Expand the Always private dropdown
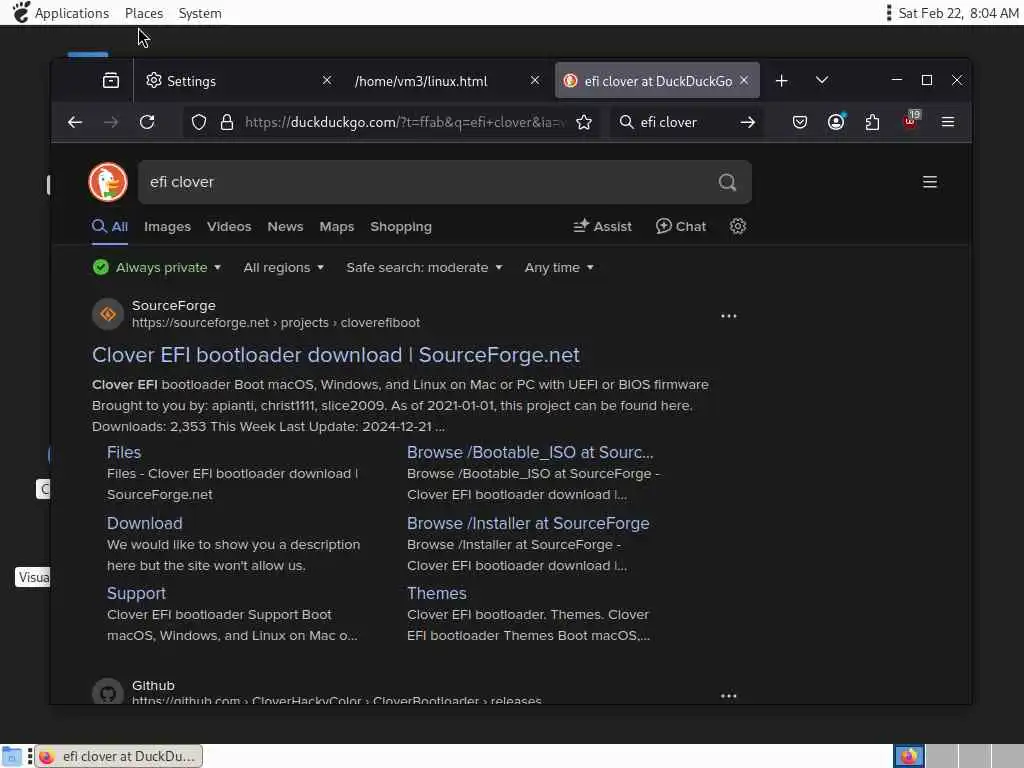This screenshot has height=768, width=1024. [157, 268]
